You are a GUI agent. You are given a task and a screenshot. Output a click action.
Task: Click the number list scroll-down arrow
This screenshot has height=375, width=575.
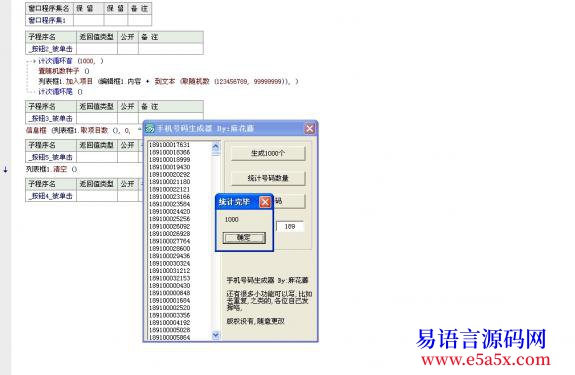click(x=216, y=335)
